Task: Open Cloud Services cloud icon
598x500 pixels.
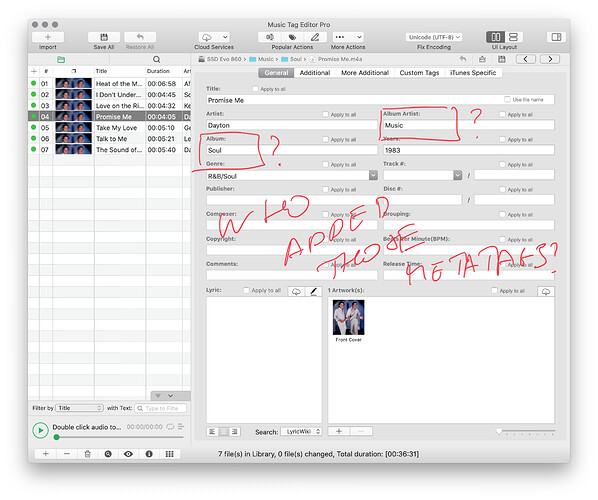Action: point(207,37)
